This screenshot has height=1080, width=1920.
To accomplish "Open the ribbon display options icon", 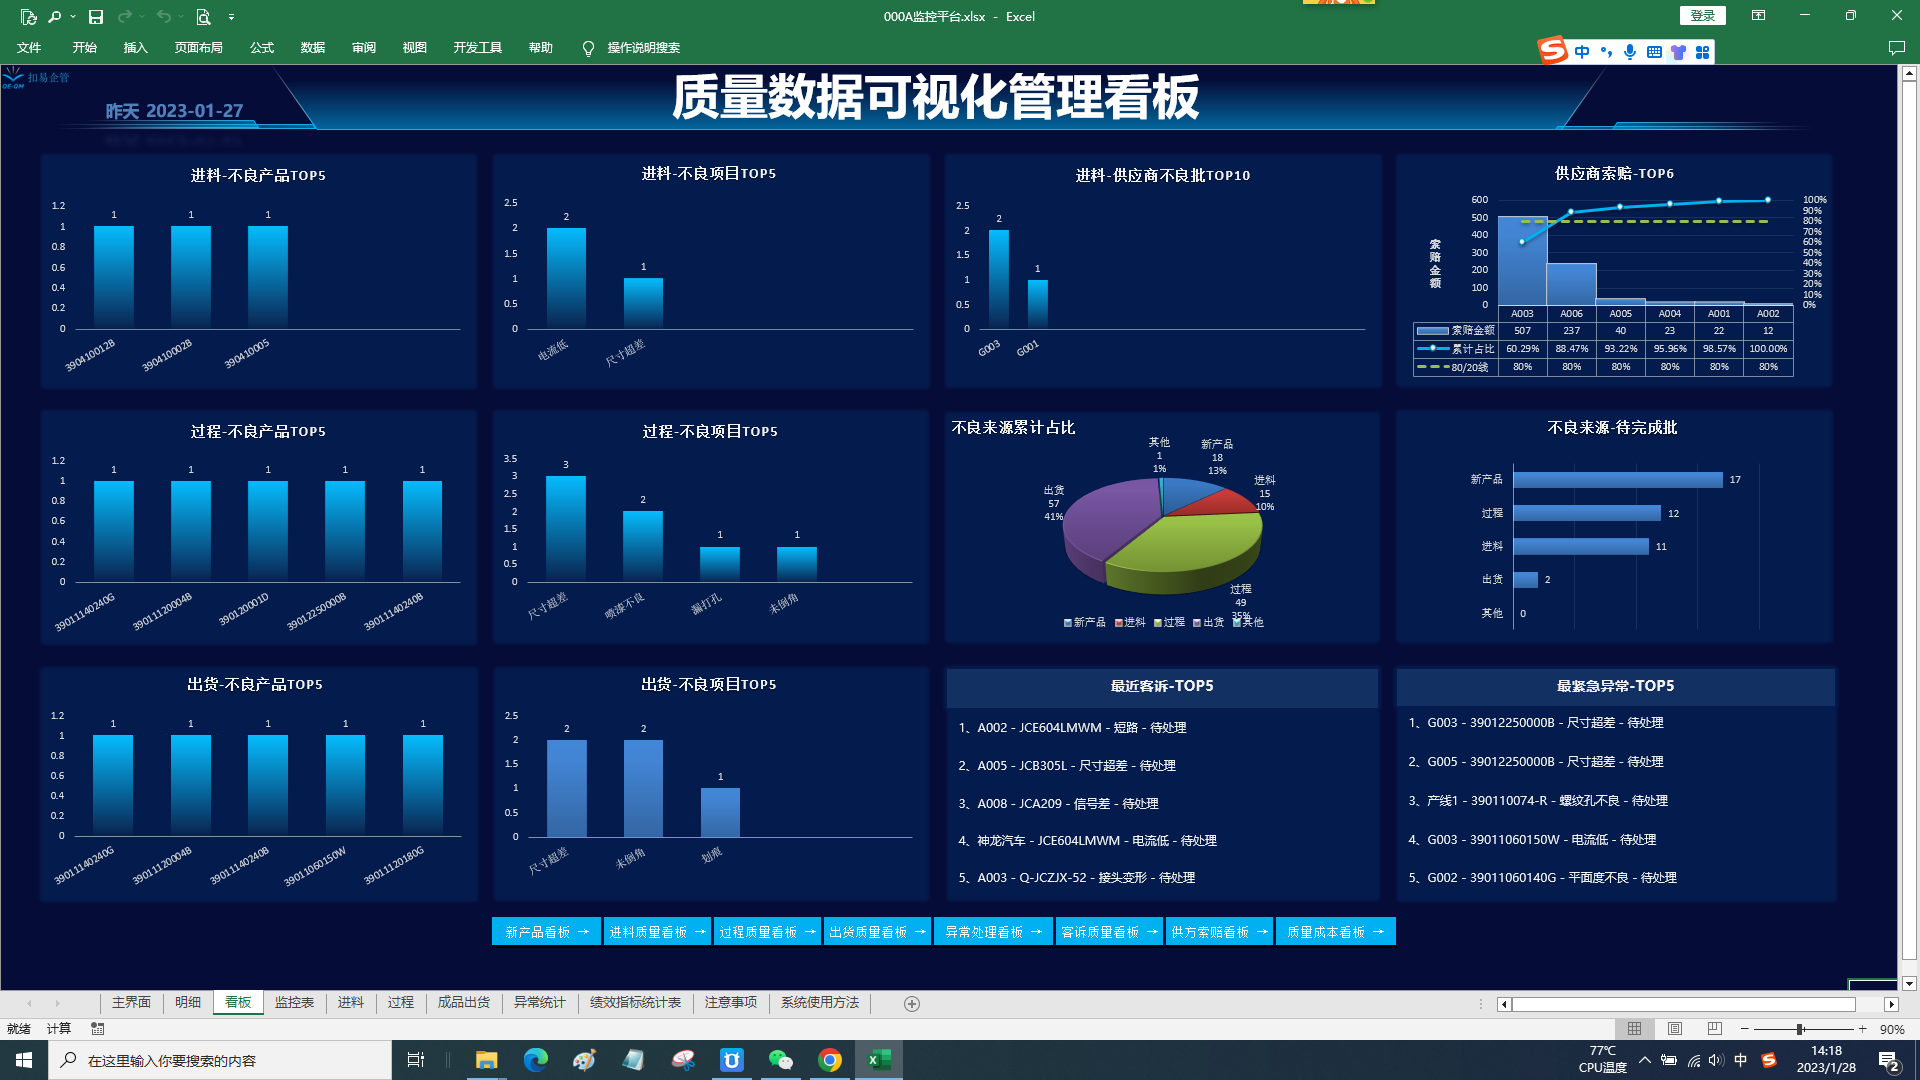I will tap(1758, 16).
